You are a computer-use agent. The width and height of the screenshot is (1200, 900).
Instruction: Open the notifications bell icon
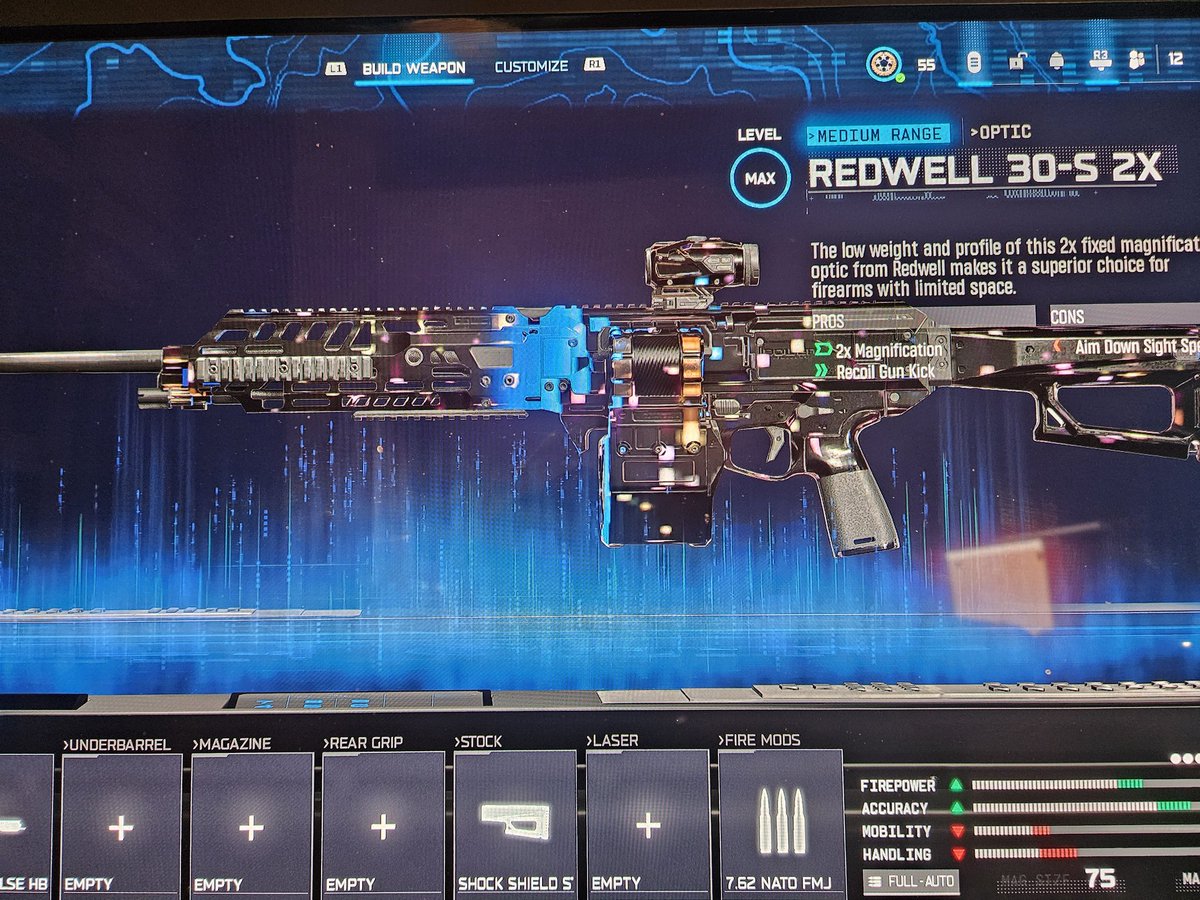point(1057,61)
